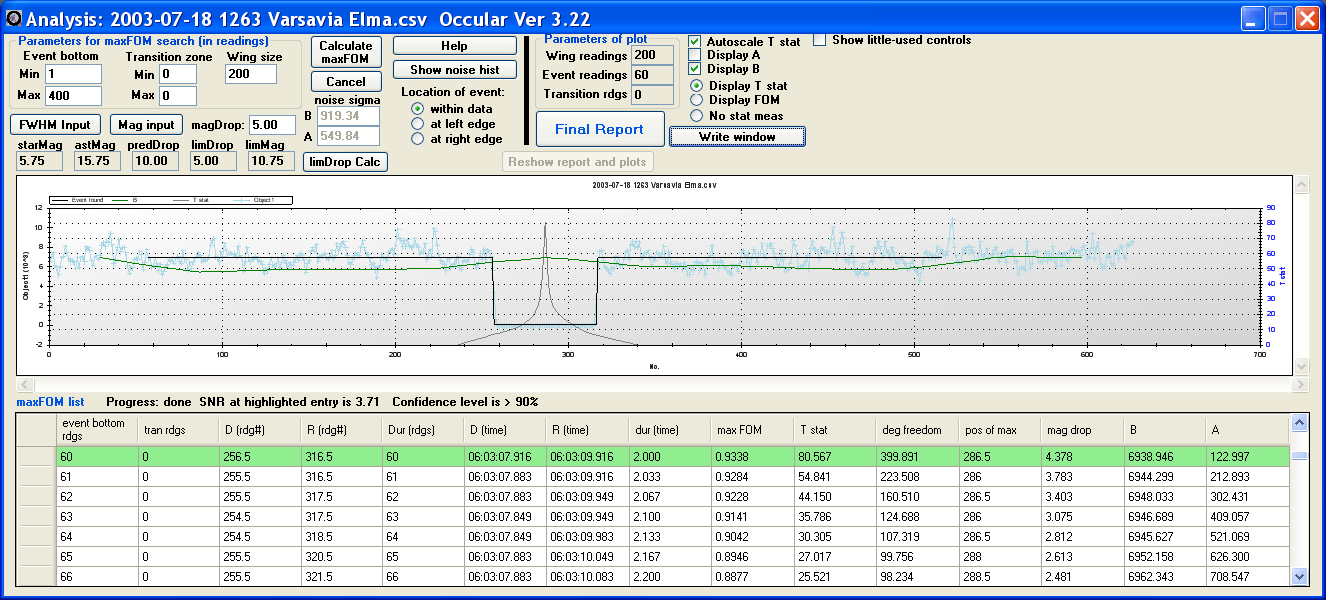Select event location at left edge

(417, 124)
